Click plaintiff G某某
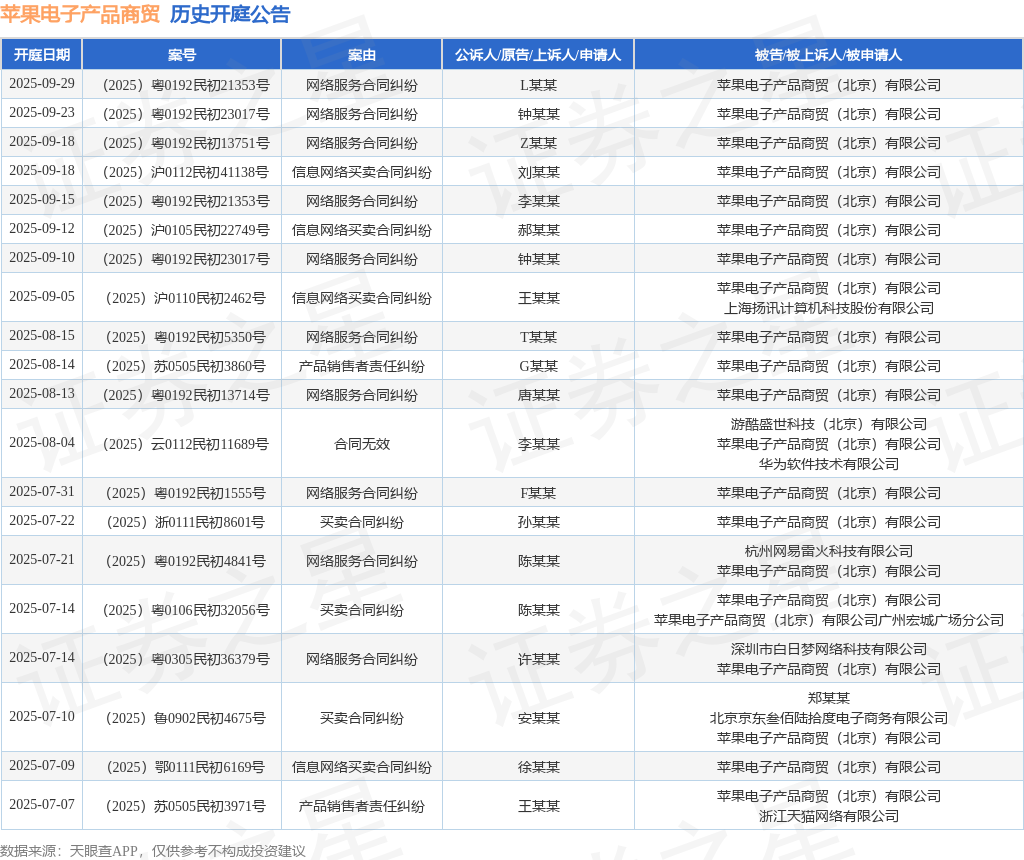1024x860 pixels. pos(538,366)
